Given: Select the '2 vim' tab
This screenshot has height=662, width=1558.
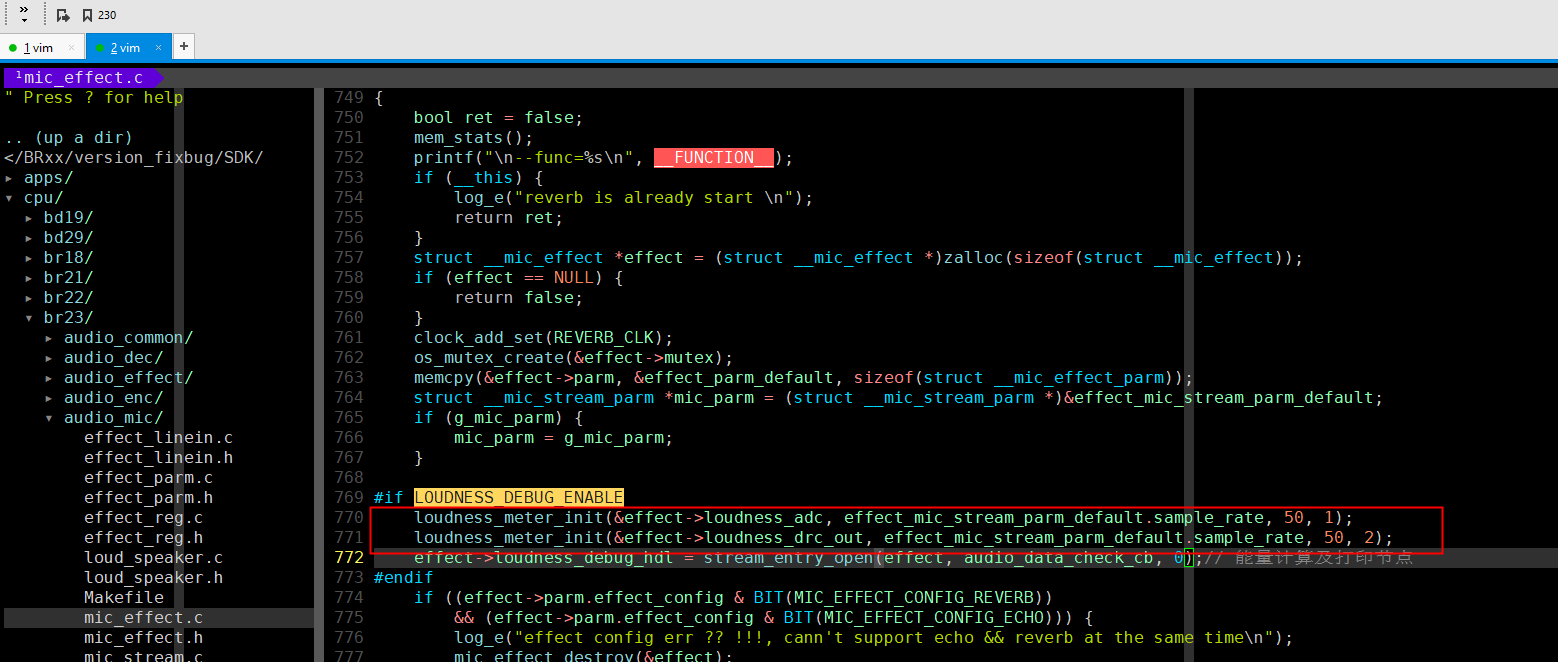Looking at the screenshot, I should click(x=126, y=47).
